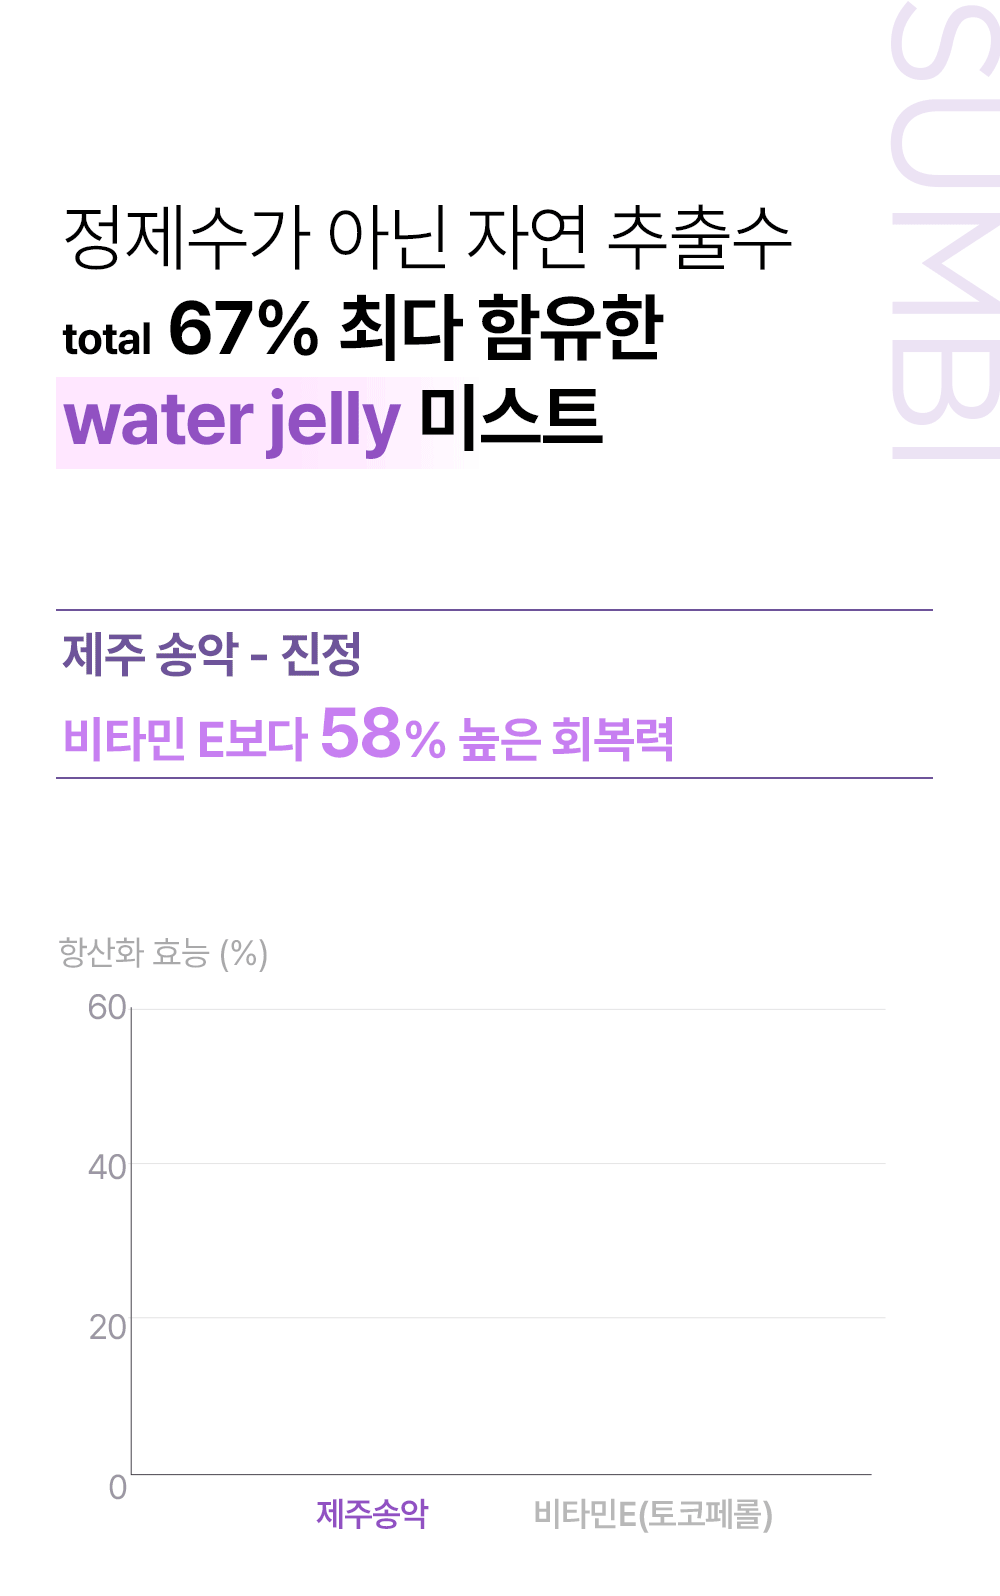This screenshot has height=1596, width=1000.
Task: Click the 60 tick label on the y-axis
Action: coord(107,1007)
